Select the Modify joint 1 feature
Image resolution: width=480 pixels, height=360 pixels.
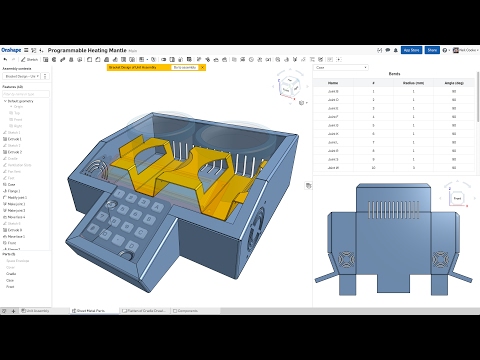pyautogui.click(x=17, y=198)
